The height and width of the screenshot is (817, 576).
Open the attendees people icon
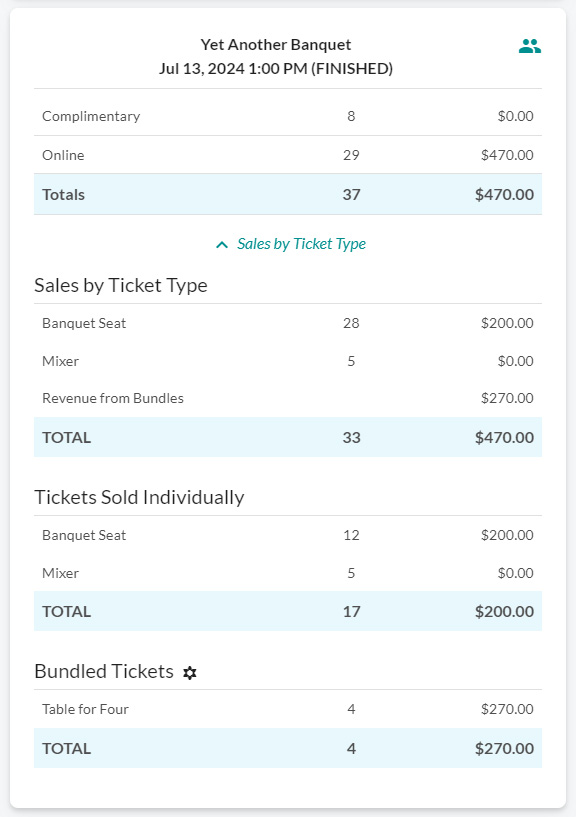(x=530, y=46)
